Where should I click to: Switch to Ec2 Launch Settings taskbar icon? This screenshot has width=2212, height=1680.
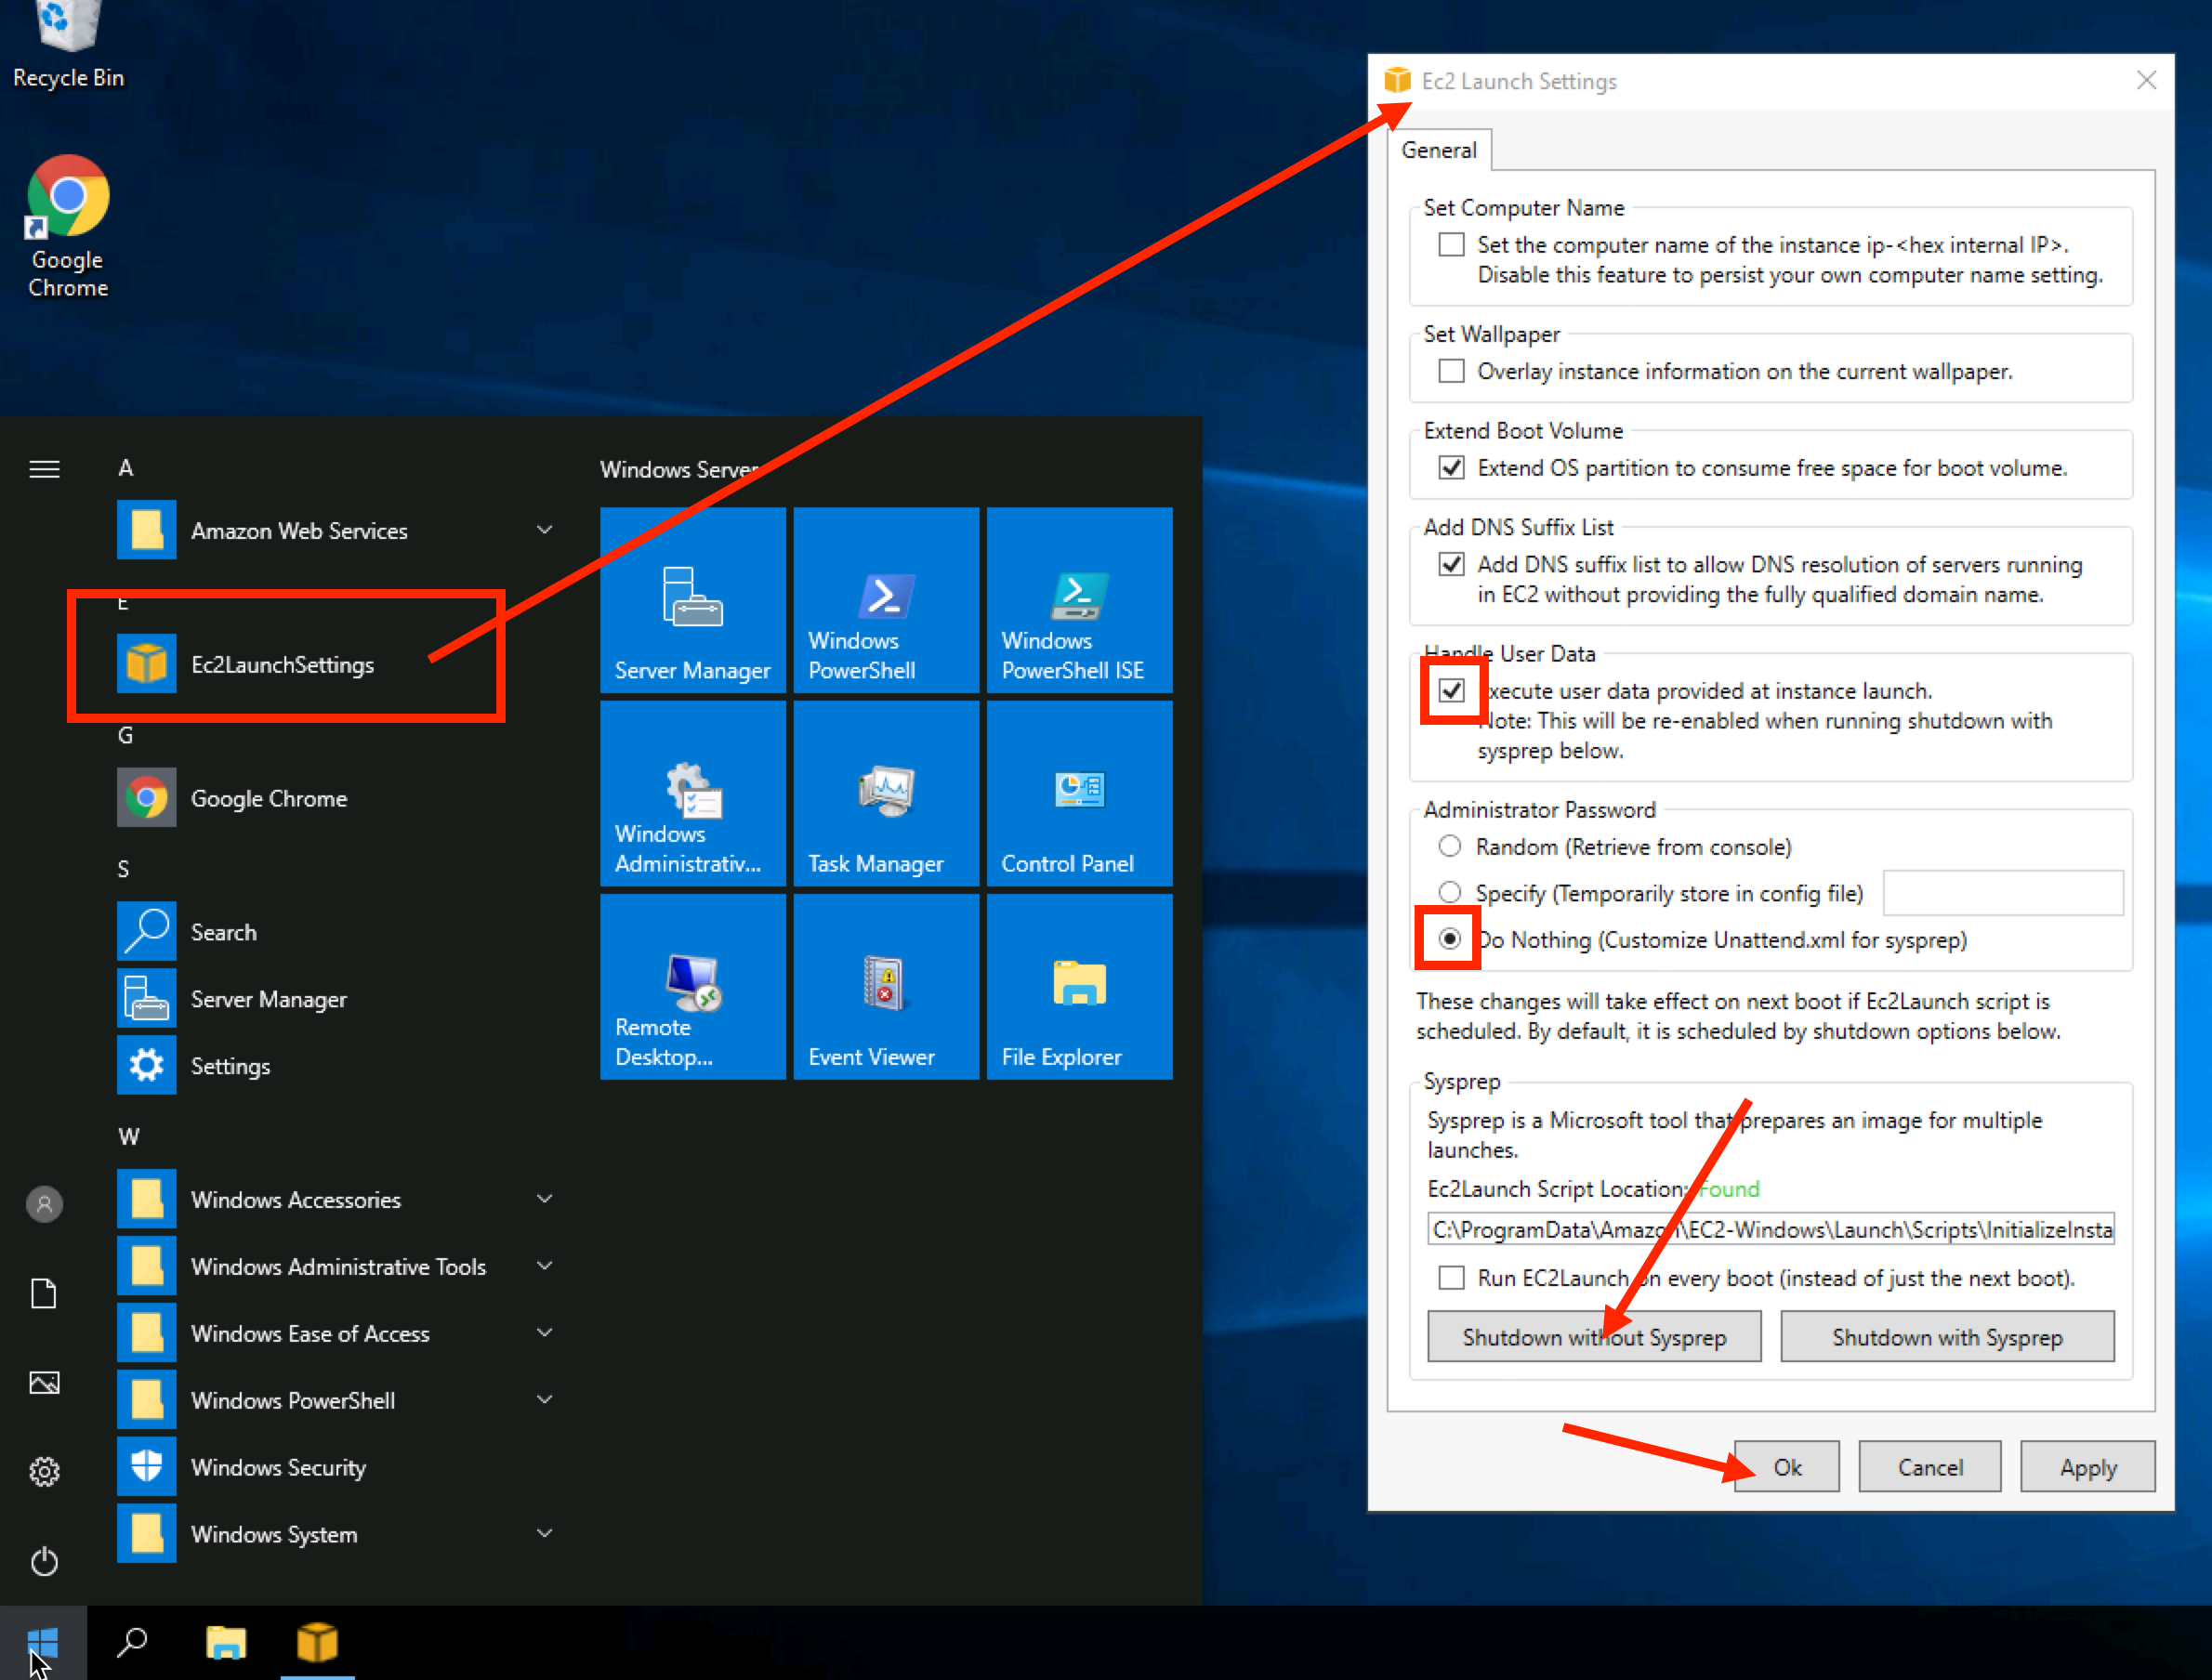pos(317,1643)
